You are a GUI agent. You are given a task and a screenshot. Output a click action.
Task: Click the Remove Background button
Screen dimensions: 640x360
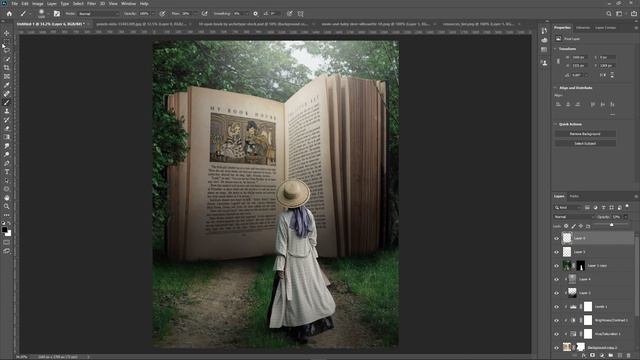coord(585,134)
